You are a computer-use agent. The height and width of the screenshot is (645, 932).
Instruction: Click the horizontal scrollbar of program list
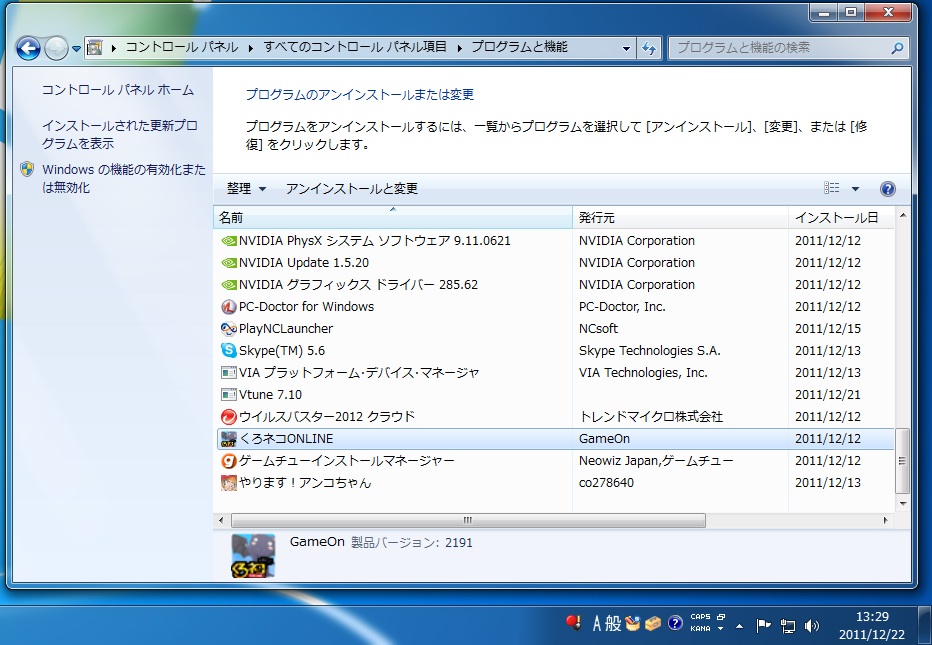pyautogui.click(x=468, y=521)
